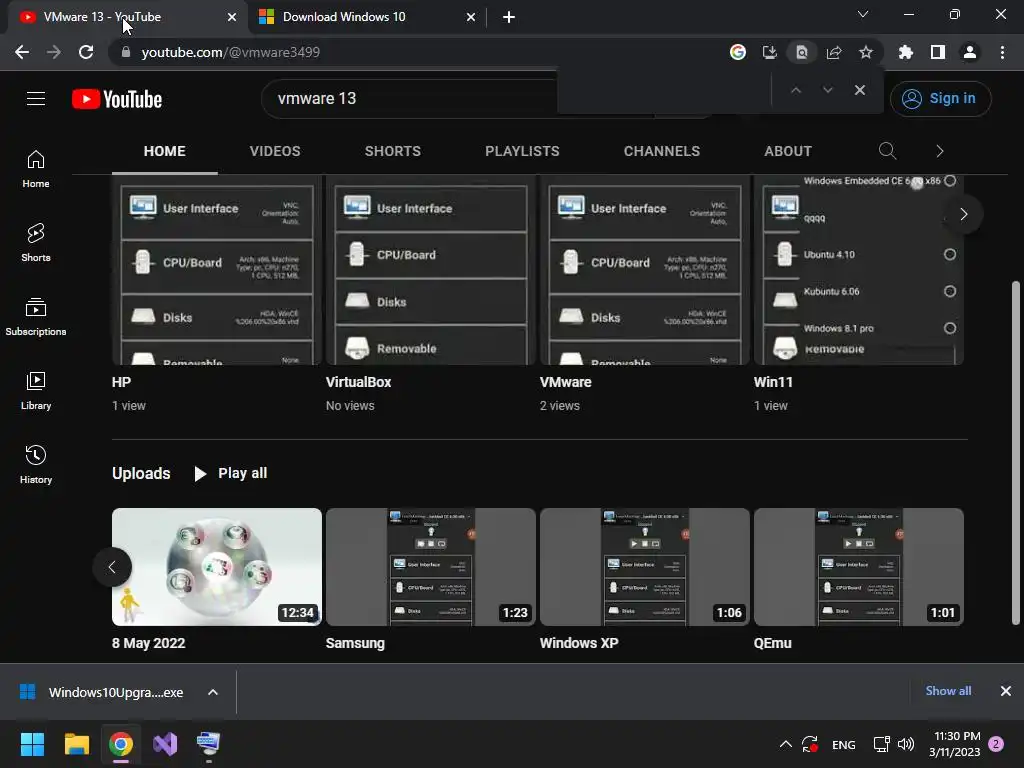Open Library in the sidebar
Screen dimensions: 1024x768
tap(36, 391)
